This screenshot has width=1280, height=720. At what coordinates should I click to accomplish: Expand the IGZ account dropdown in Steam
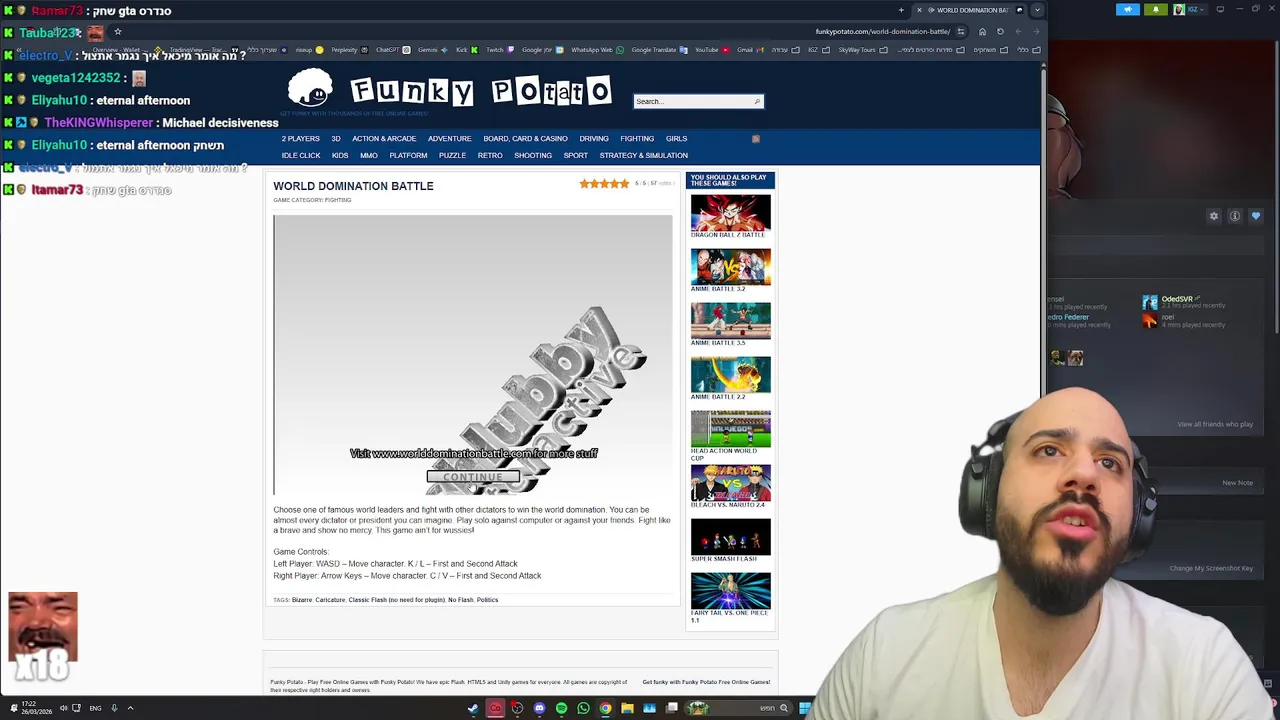click(1193, 9)
